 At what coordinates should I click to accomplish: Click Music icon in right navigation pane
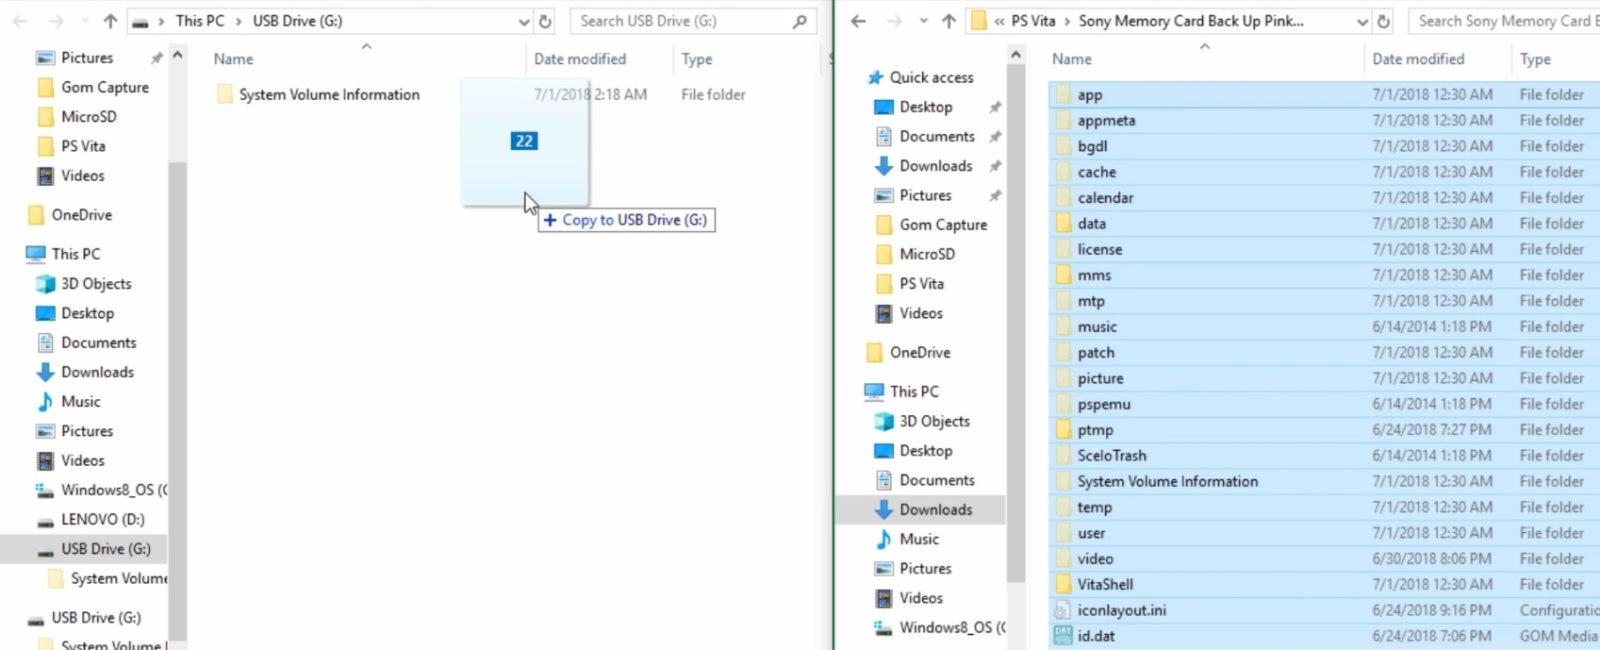point(884,539)
